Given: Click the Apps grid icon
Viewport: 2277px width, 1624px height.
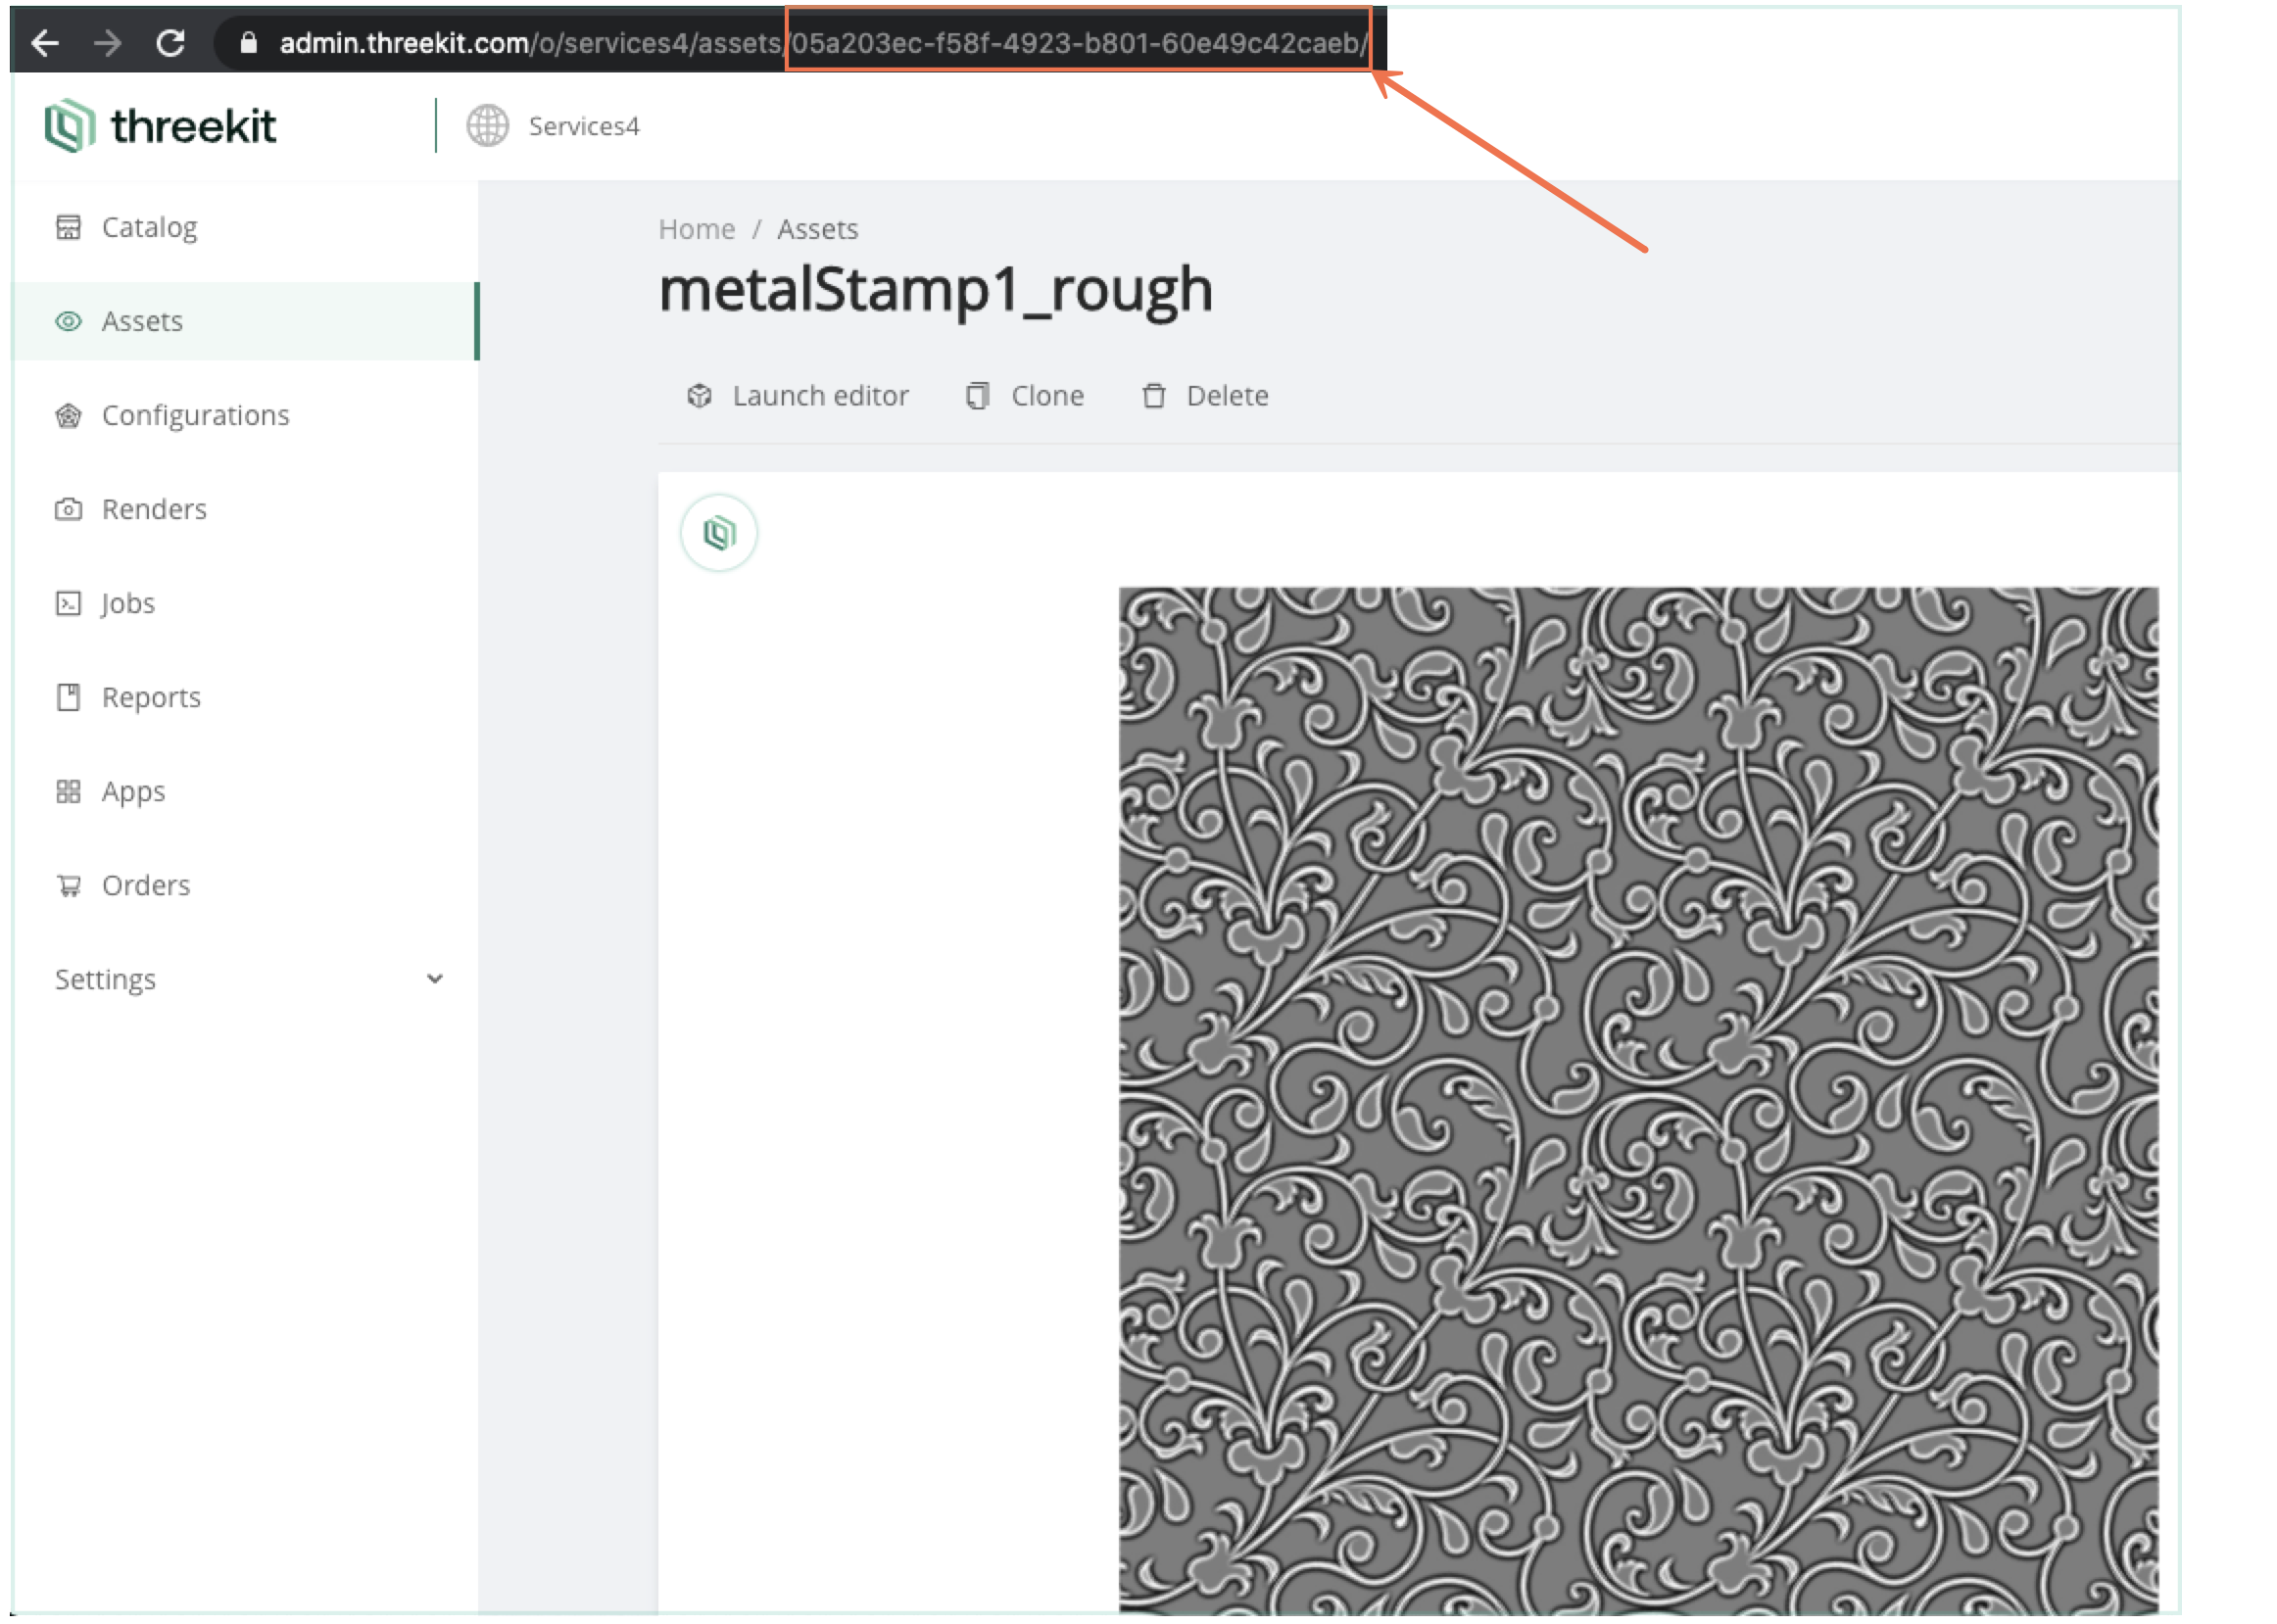Looking at the screenshot, I should tap(68, 791).
